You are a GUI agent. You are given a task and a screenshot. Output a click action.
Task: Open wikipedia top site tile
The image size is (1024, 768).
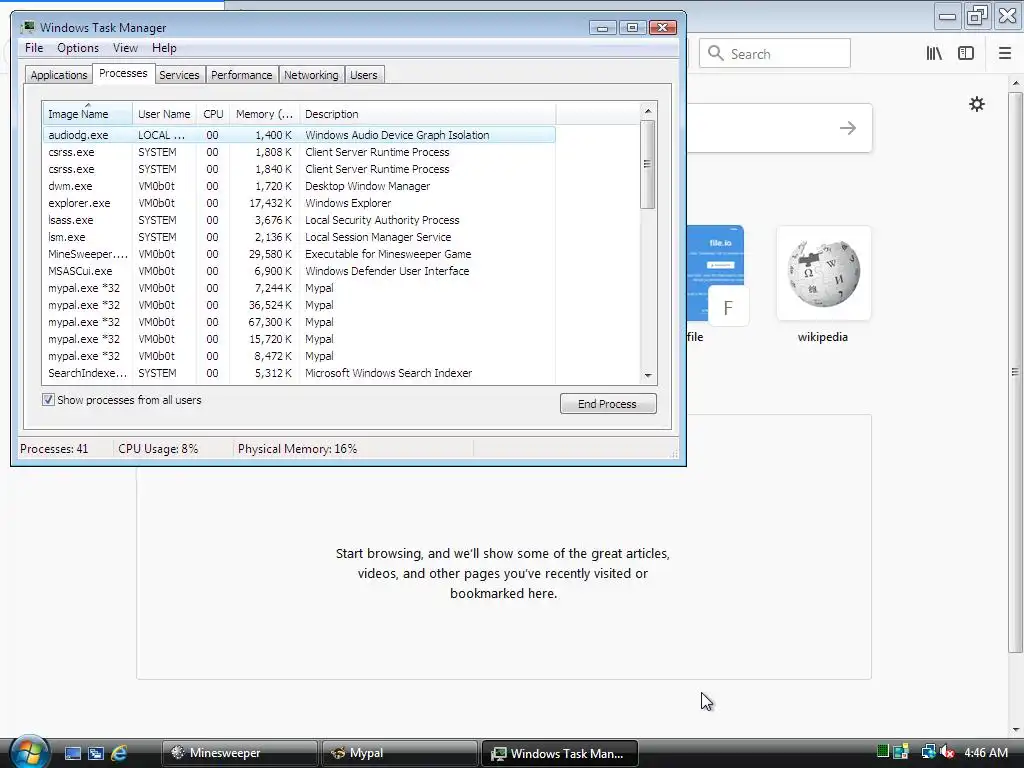tap(823, 273)
